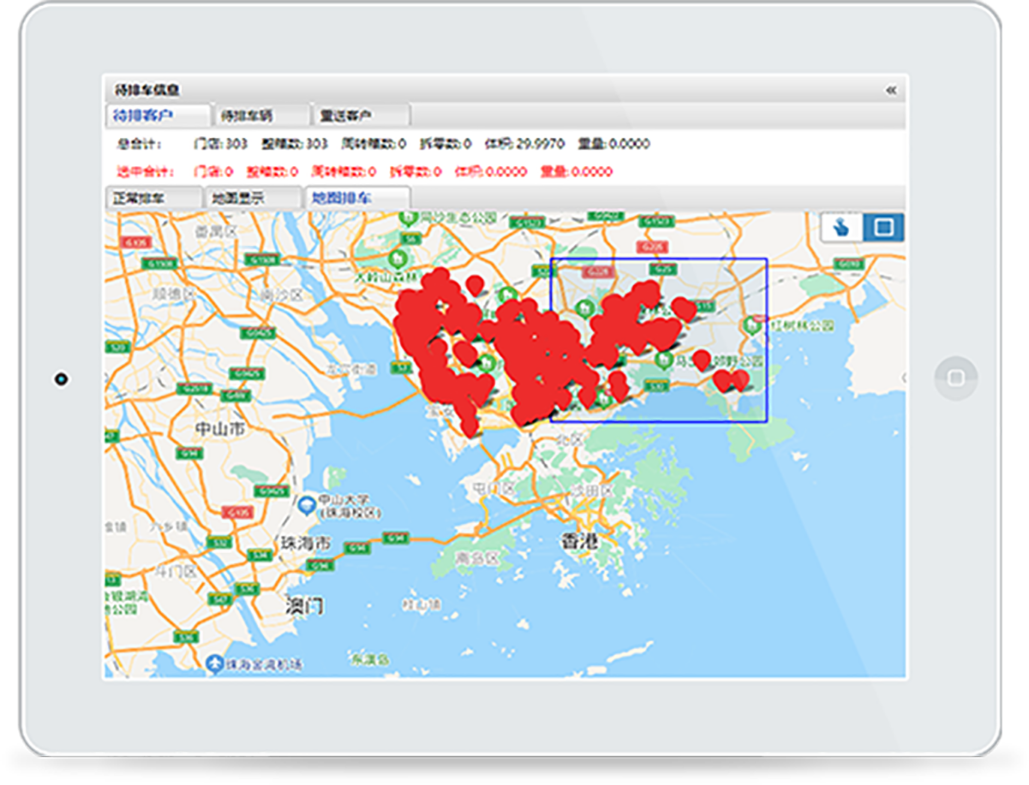Click the 香港 city label on map

[x=579, y=541]
